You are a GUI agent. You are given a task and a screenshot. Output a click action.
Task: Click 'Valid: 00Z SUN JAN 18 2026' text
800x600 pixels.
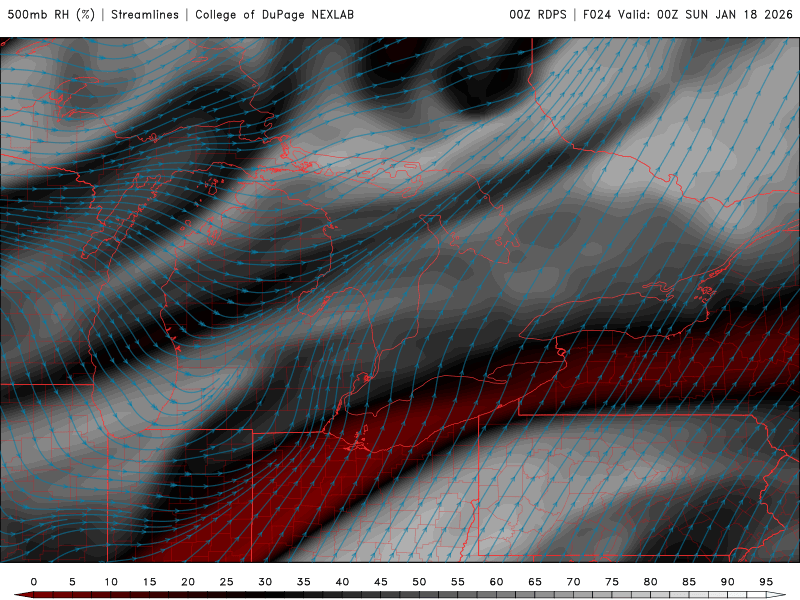coord(706,14)
